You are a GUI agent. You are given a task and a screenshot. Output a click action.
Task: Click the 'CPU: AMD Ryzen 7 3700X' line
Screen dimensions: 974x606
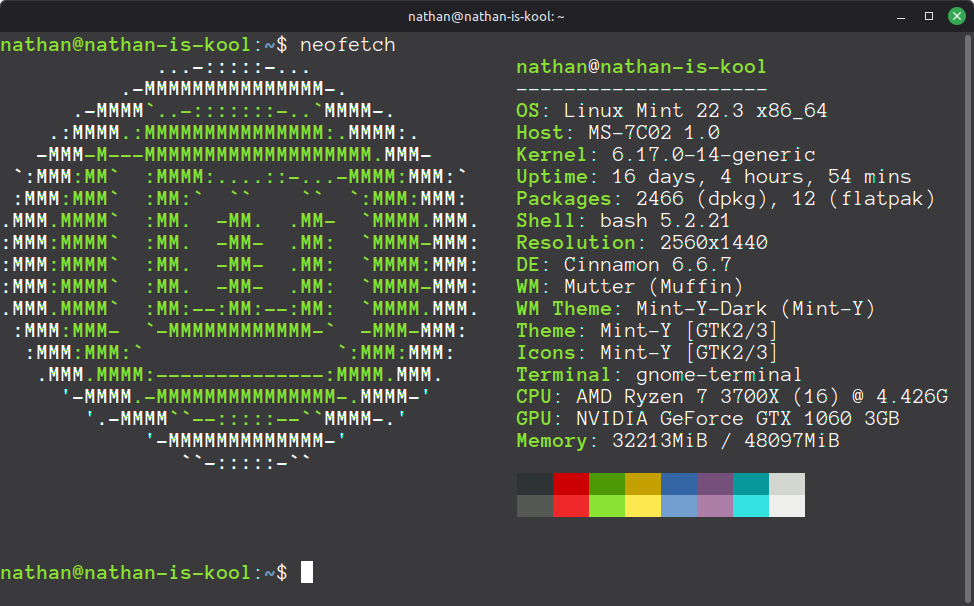click(x=732, y=397)
